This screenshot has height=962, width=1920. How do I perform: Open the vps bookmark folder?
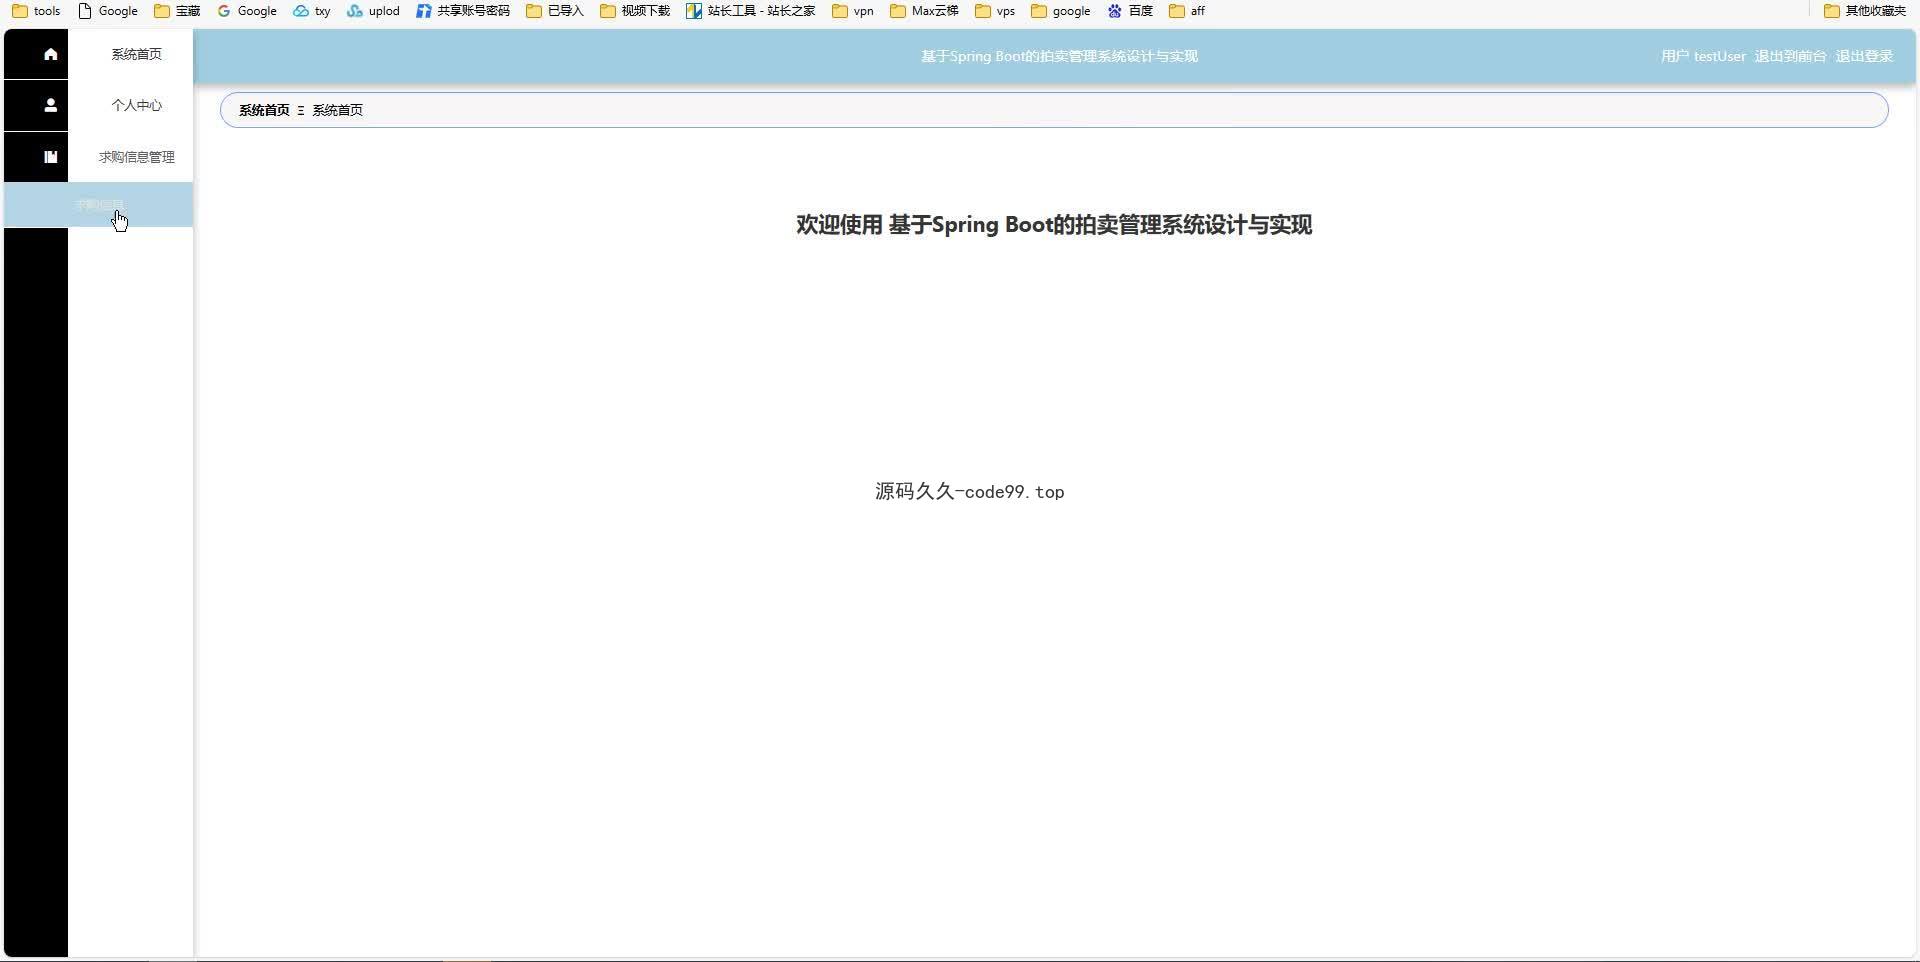click(x=996, y=11)
